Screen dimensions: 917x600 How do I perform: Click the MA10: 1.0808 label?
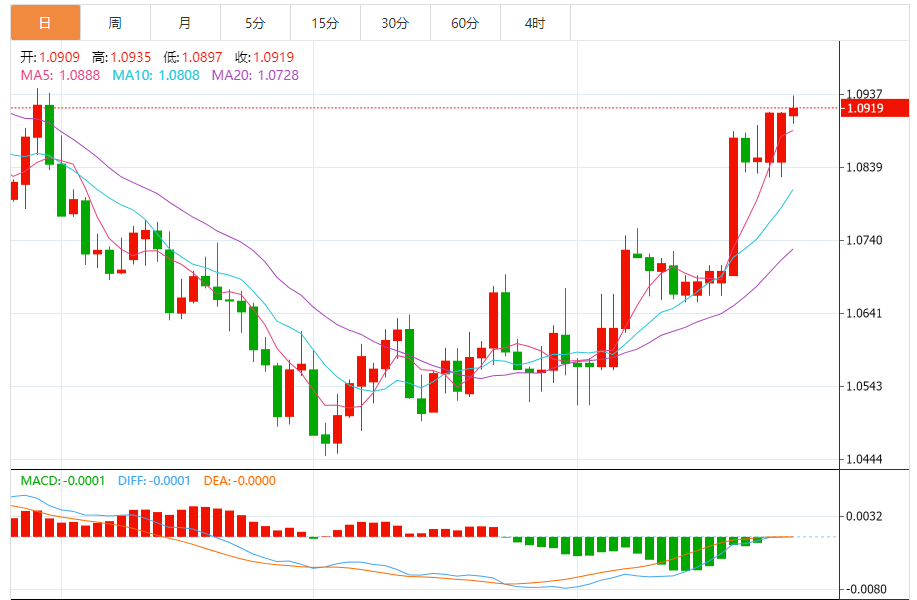tap(156, 75)
